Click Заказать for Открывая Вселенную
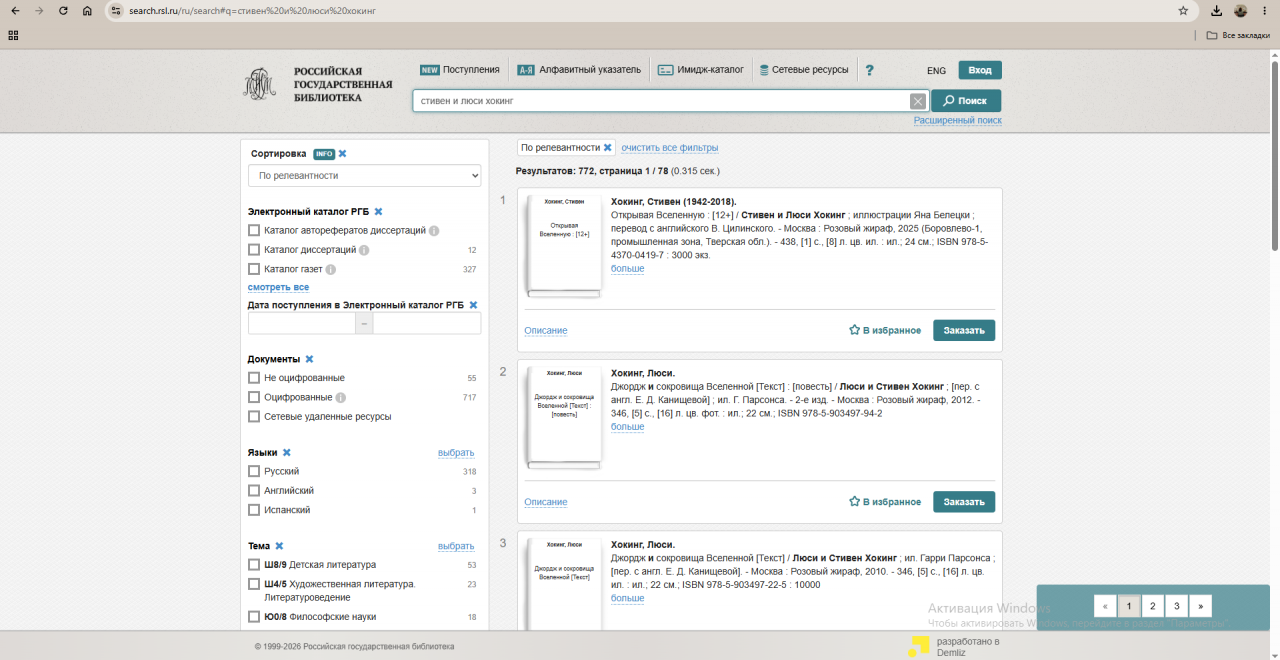 (964, 330)
